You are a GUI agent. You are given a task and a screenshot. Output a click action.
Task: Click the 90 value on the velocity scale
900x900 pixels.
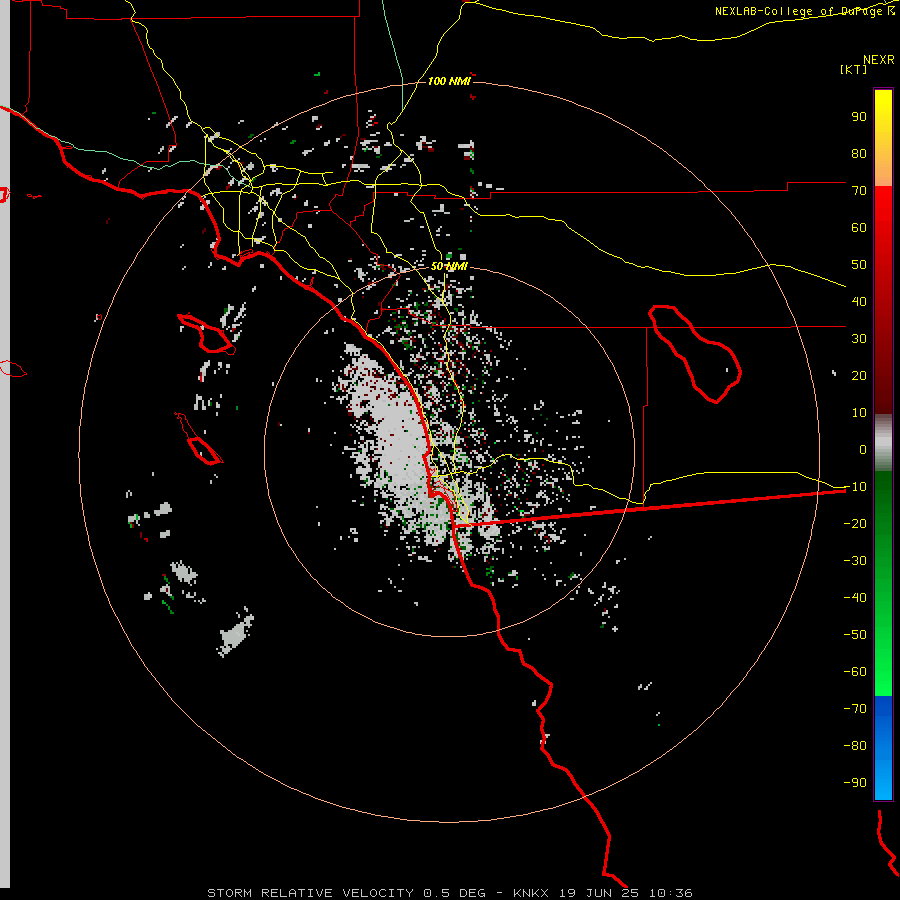pyautogui.click(x=859, y=117)
